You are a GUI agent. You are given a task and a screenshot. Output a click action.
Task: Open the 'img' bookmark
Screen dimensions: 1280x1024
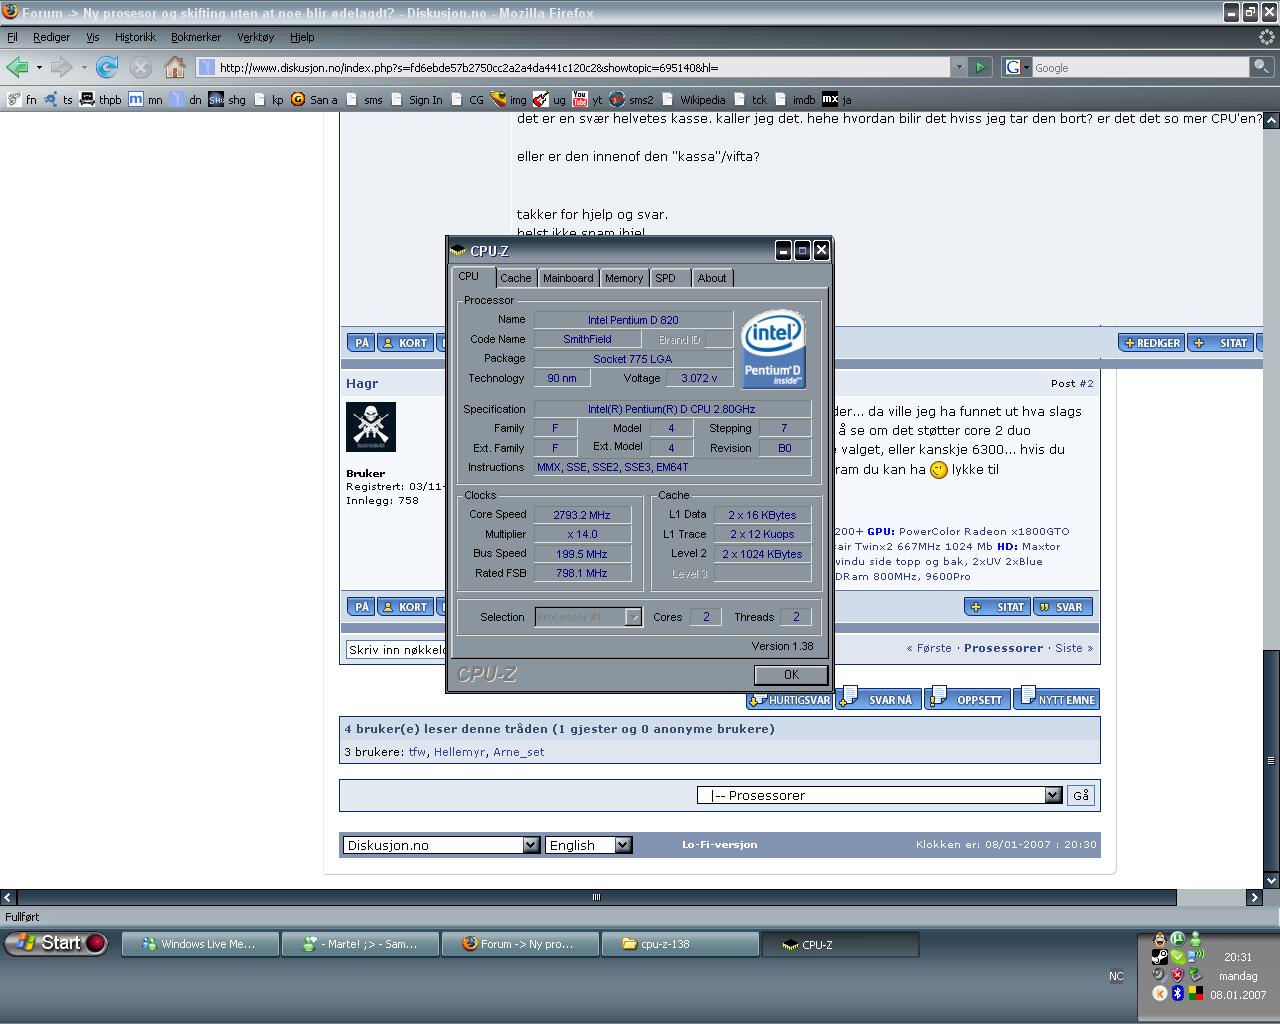coord(508,99)
